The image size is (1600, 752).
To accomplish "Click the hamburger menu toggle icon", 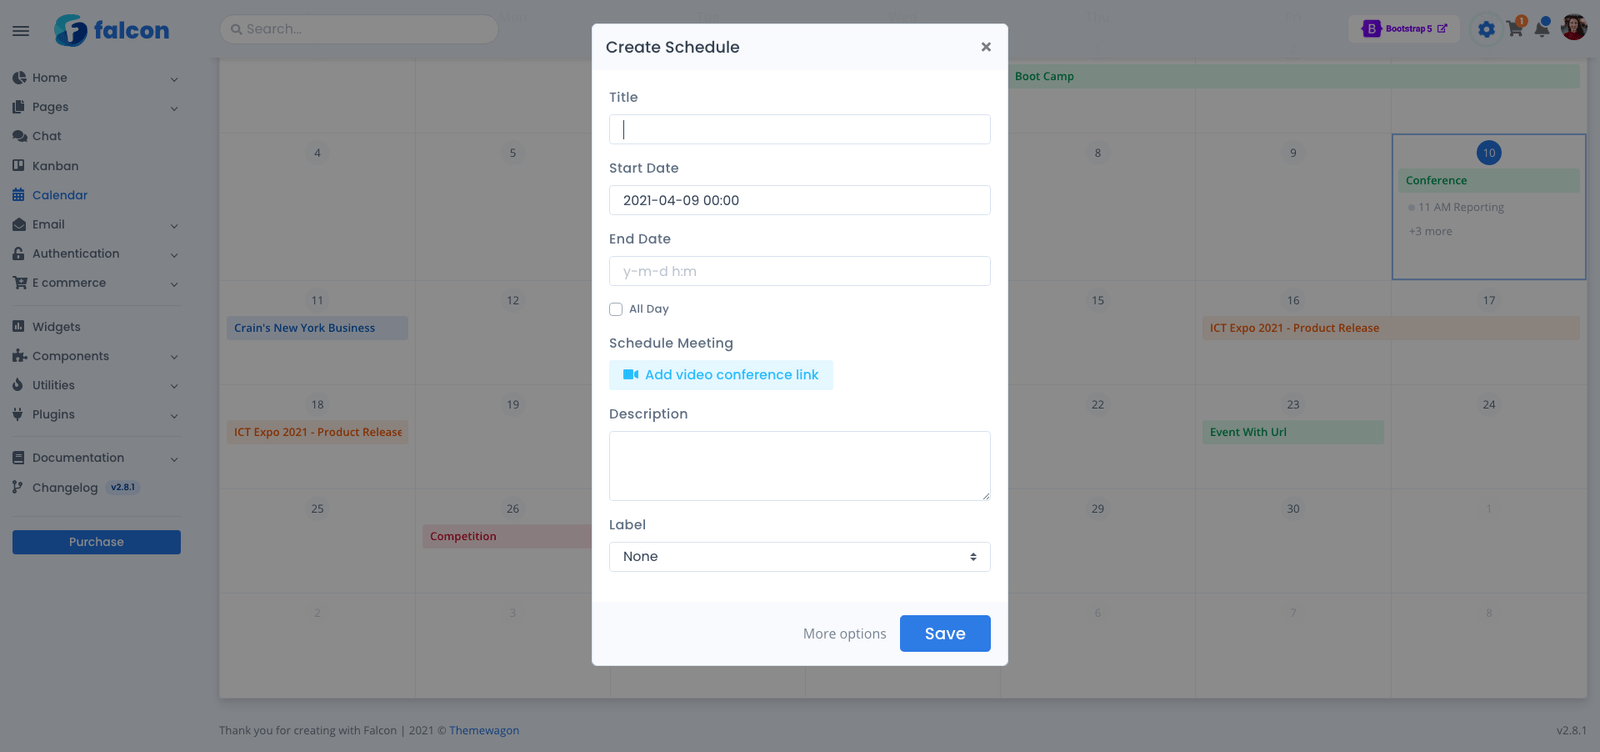I will point(20,31).
